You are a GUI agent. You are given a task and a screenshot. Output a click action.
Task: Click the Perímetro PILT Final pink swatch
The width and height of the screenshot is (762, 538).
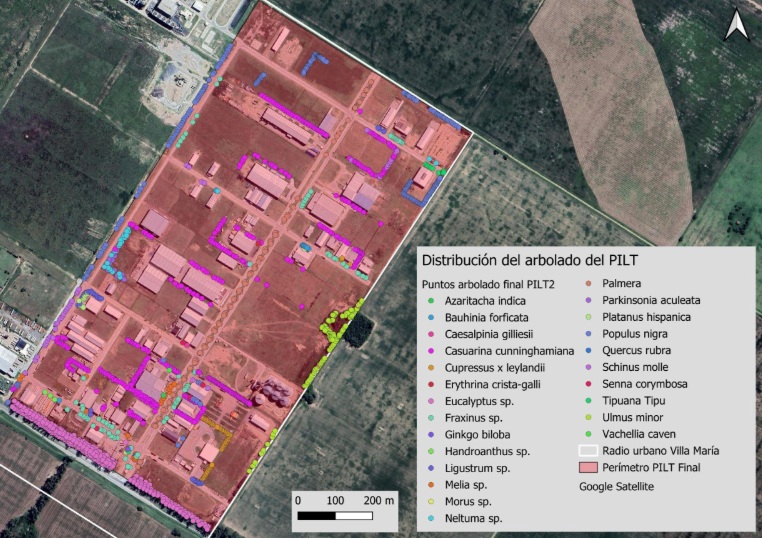click(594, 468)
